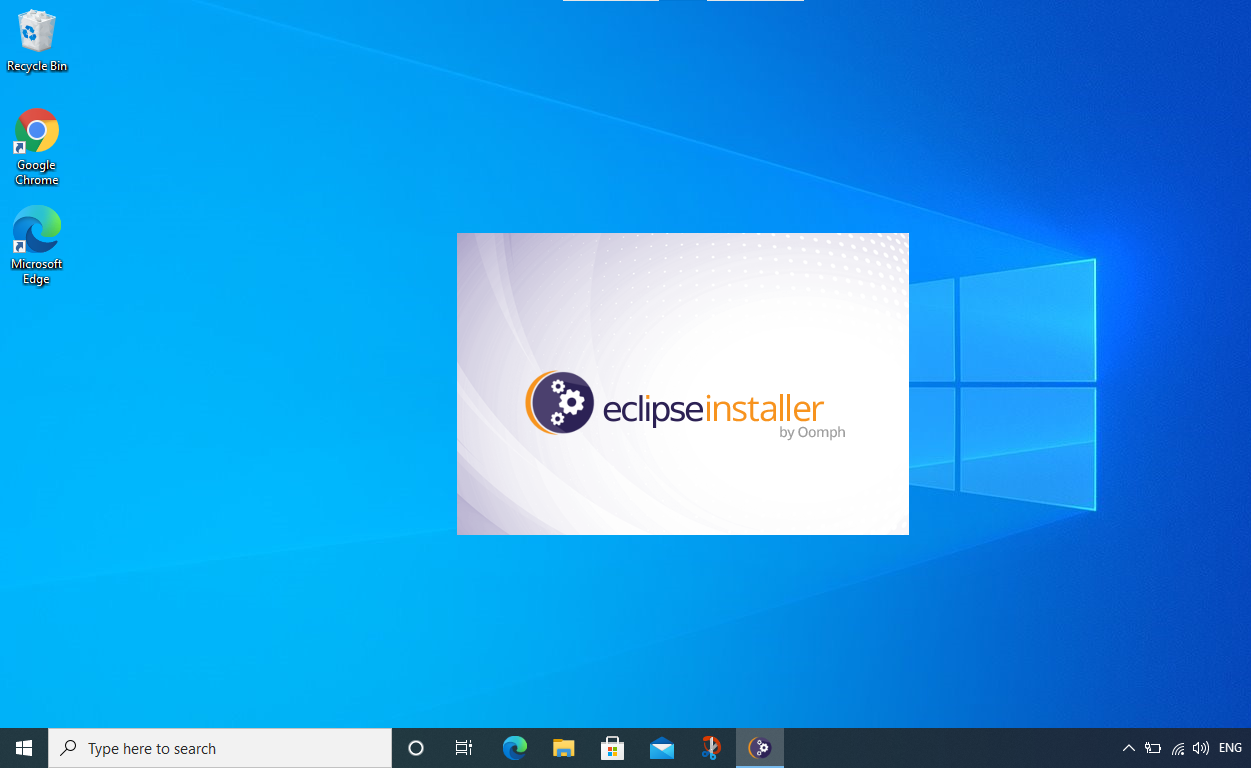
Task: Activate Cortana on the taskbar
Action: [x=415, y=747]
